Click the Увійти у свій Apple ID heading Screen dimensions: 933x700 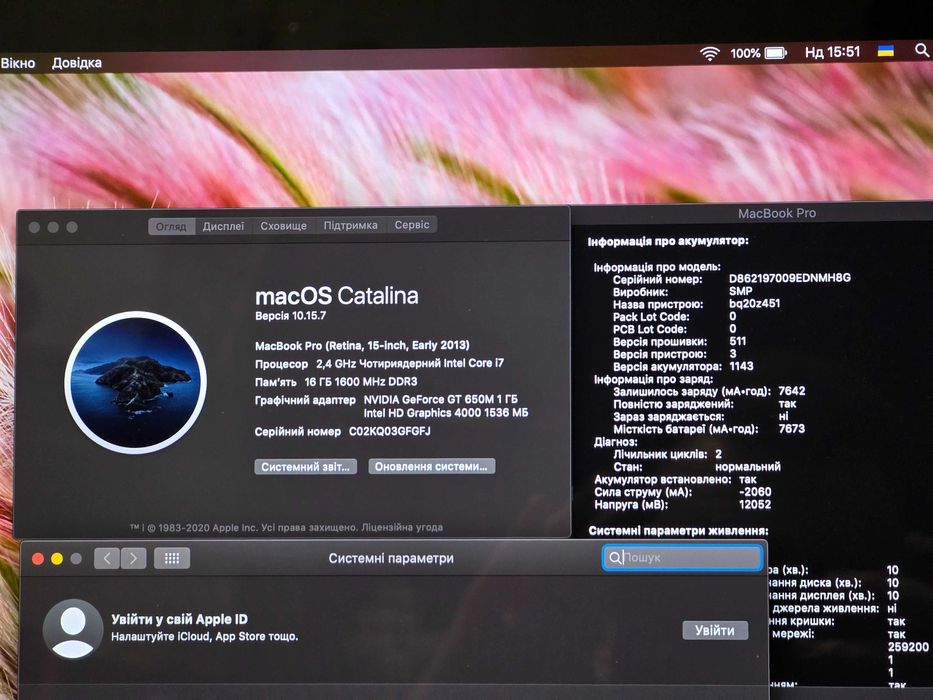click(179, 619)
